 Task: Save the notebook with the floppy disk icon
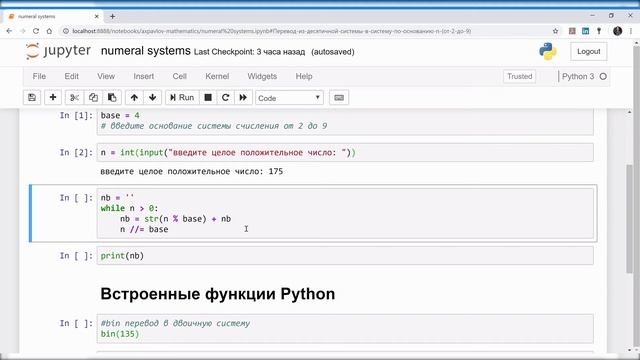coord(32,98)
